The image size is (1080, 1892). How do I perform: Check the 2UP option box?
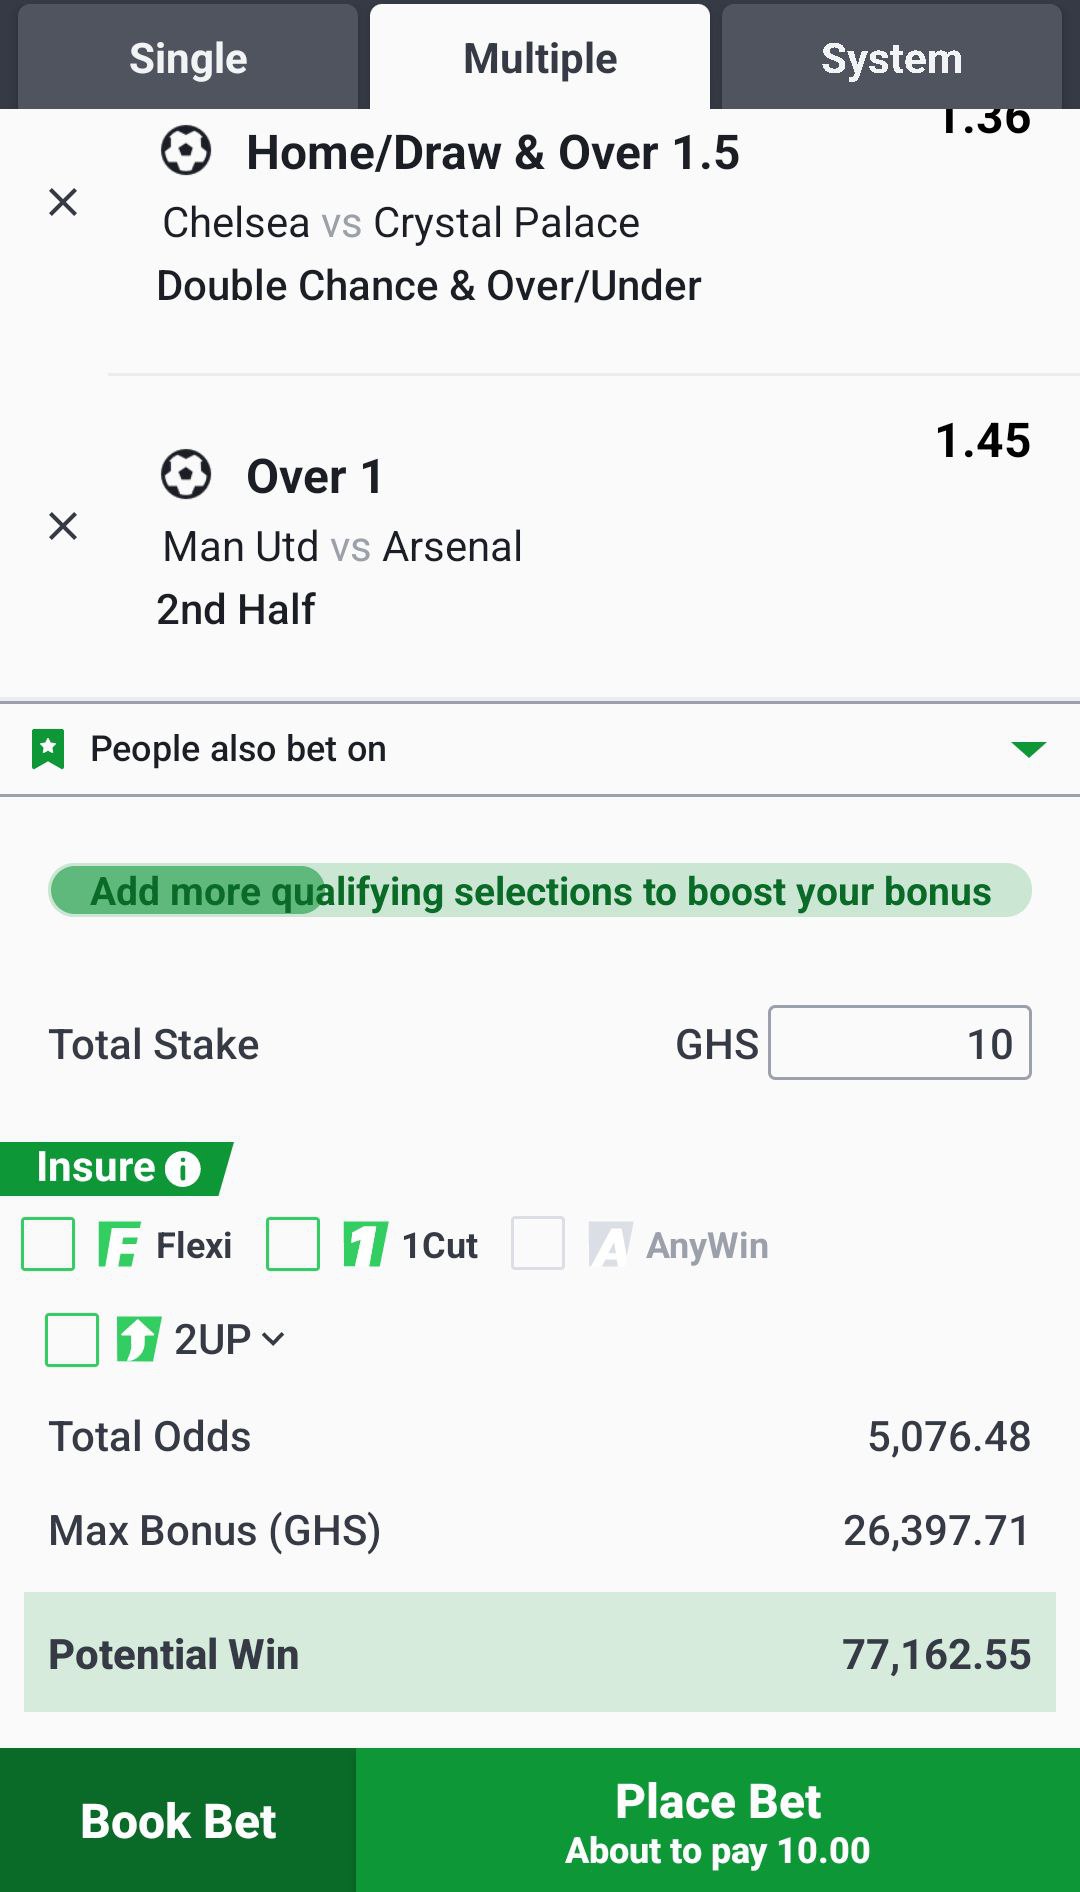72,1340
